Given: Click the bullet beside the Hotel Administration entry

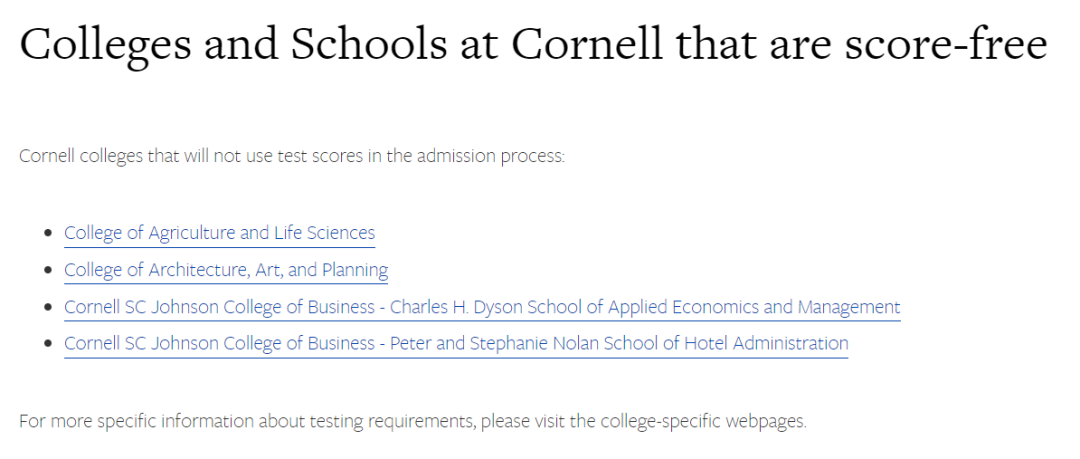Looking at the screenshot, I should [48, 343].
